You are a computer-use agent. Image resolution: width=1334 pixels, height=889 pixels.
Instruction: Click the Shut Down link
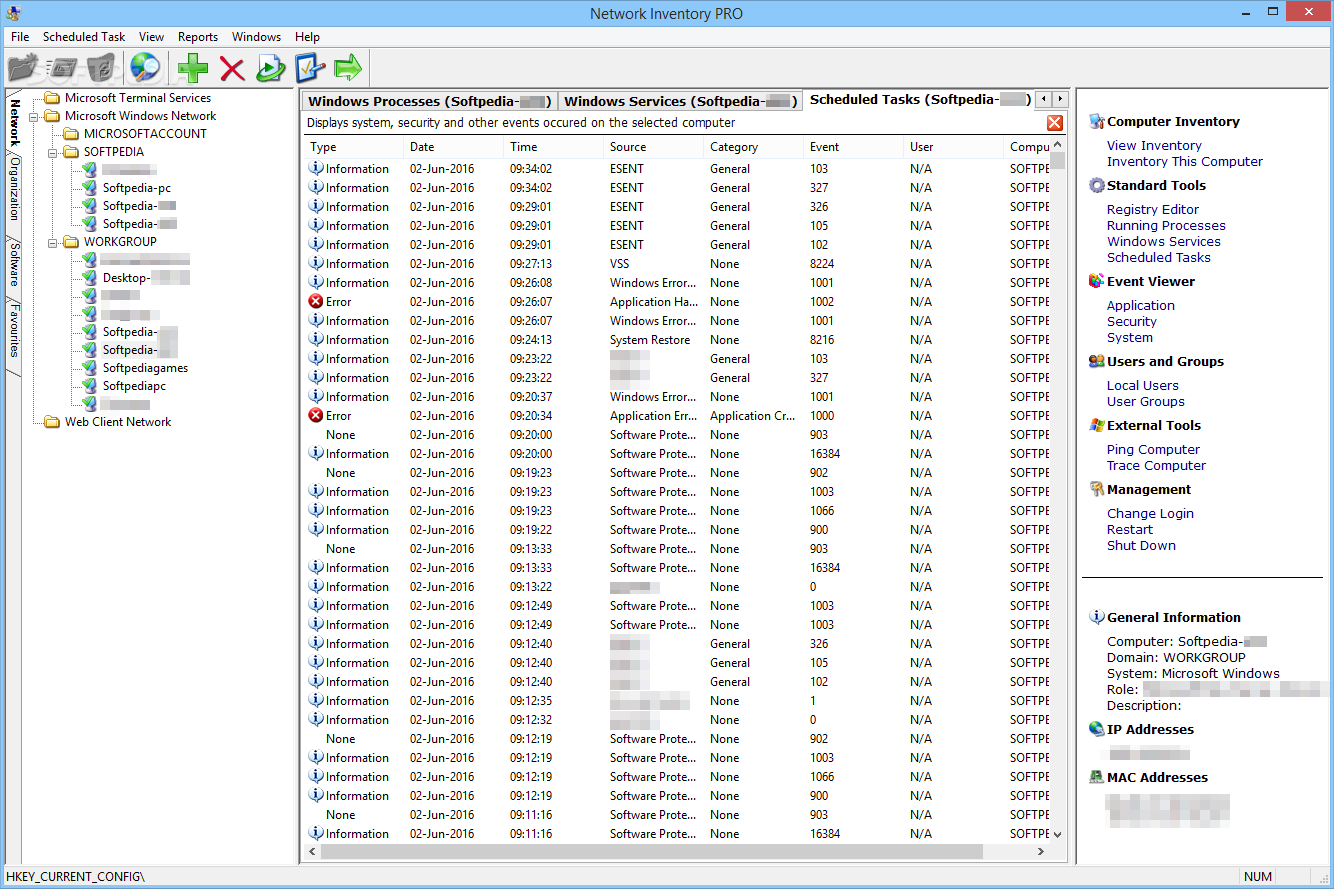click(1141, 545)
